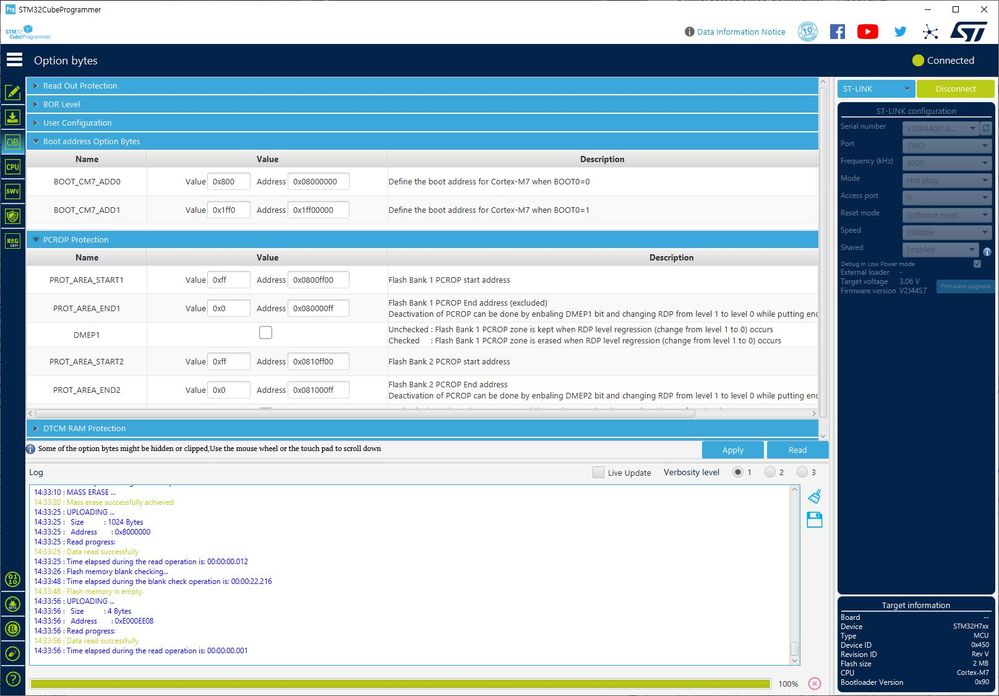999x696 pixels.
Task: Open the YouTube icon link
Action: click(868, 31)
